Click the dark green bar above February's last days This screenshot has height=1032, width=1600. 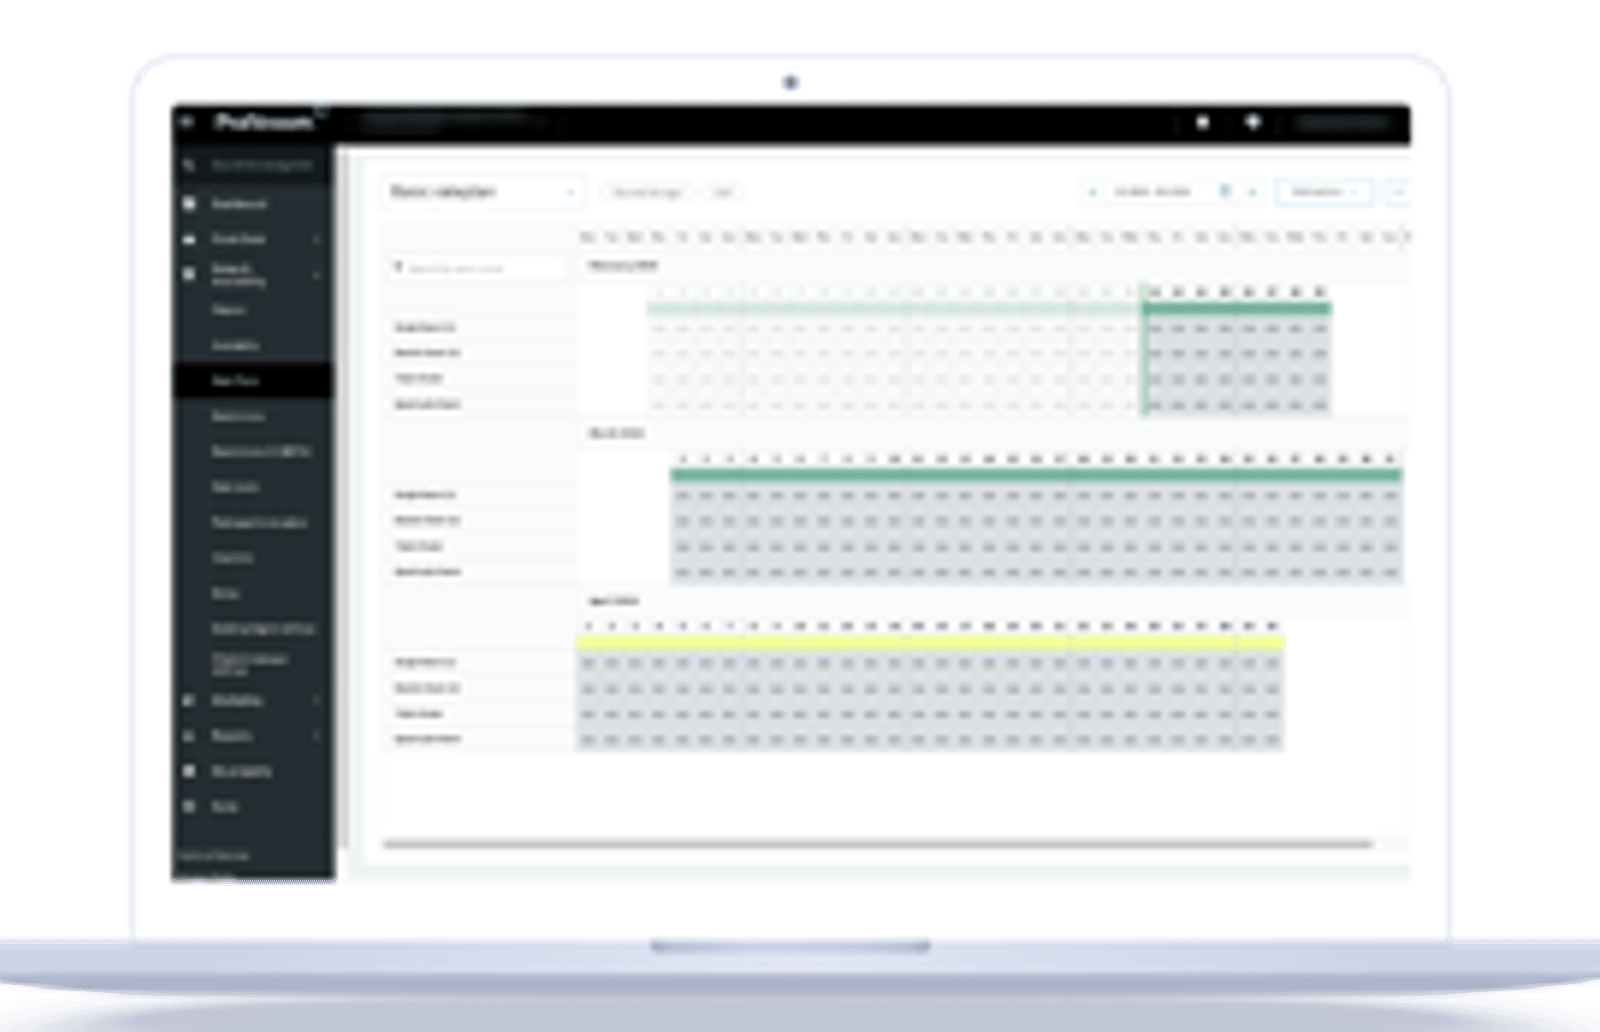[x=1237, y=309]
